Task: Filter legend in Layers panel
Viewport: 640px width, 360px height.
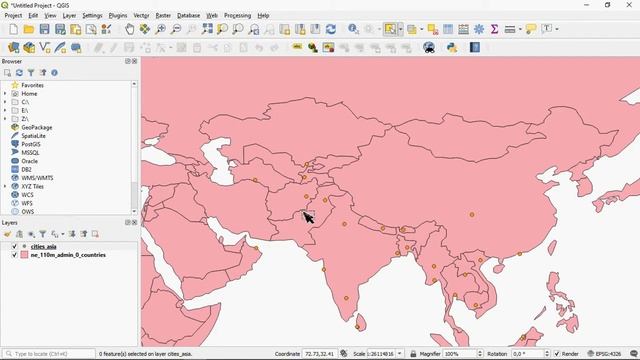Action: [x=42, y=234]
